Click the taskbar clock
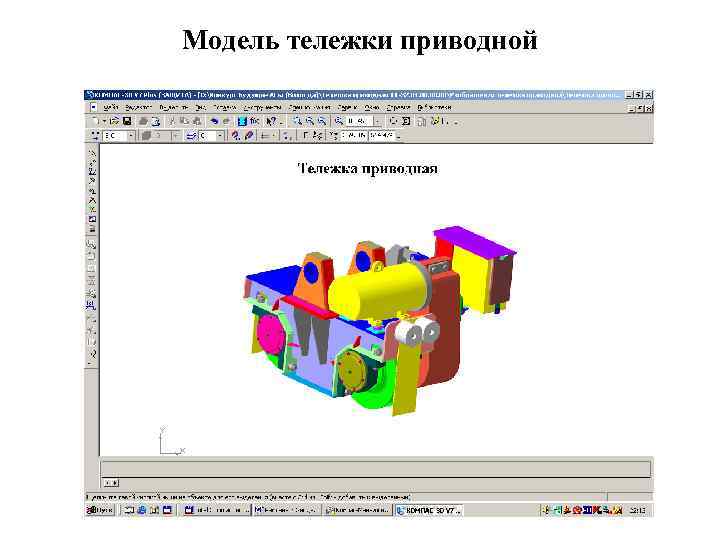Screen dimensions: 720x540 pos(637,510)
